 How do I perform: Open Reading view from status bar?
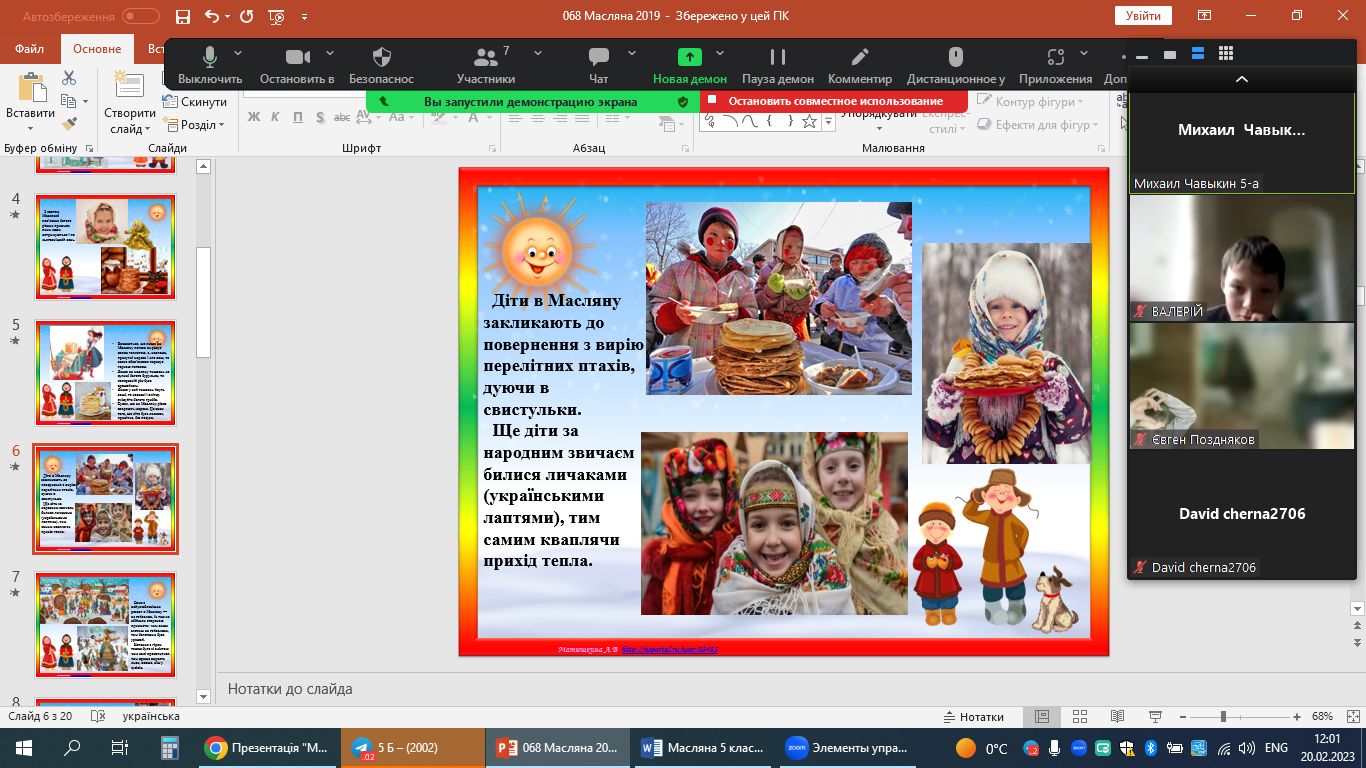pyautogui.click(x=1116, y=717)
